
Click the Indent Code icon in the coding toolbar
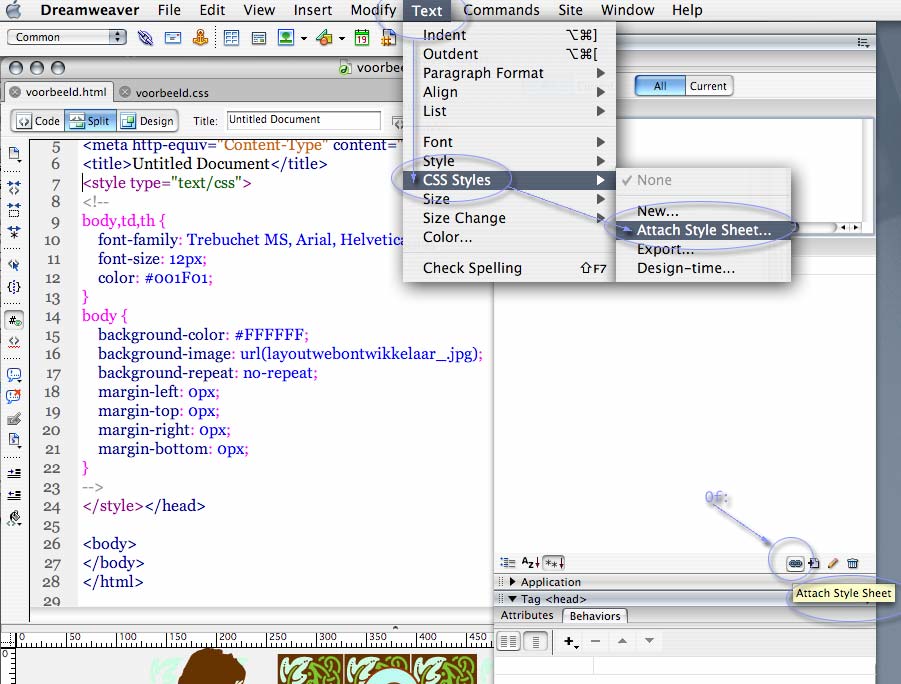[14, 474]
